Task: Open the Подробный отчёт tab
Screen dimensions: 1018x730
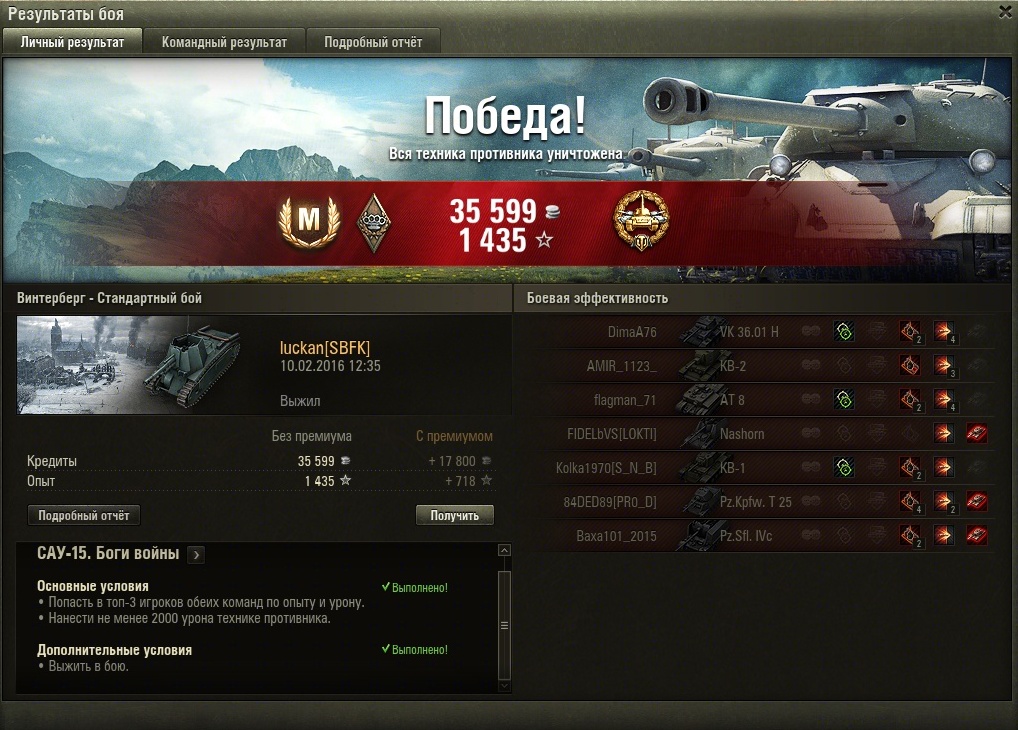Action: (373, 42)
